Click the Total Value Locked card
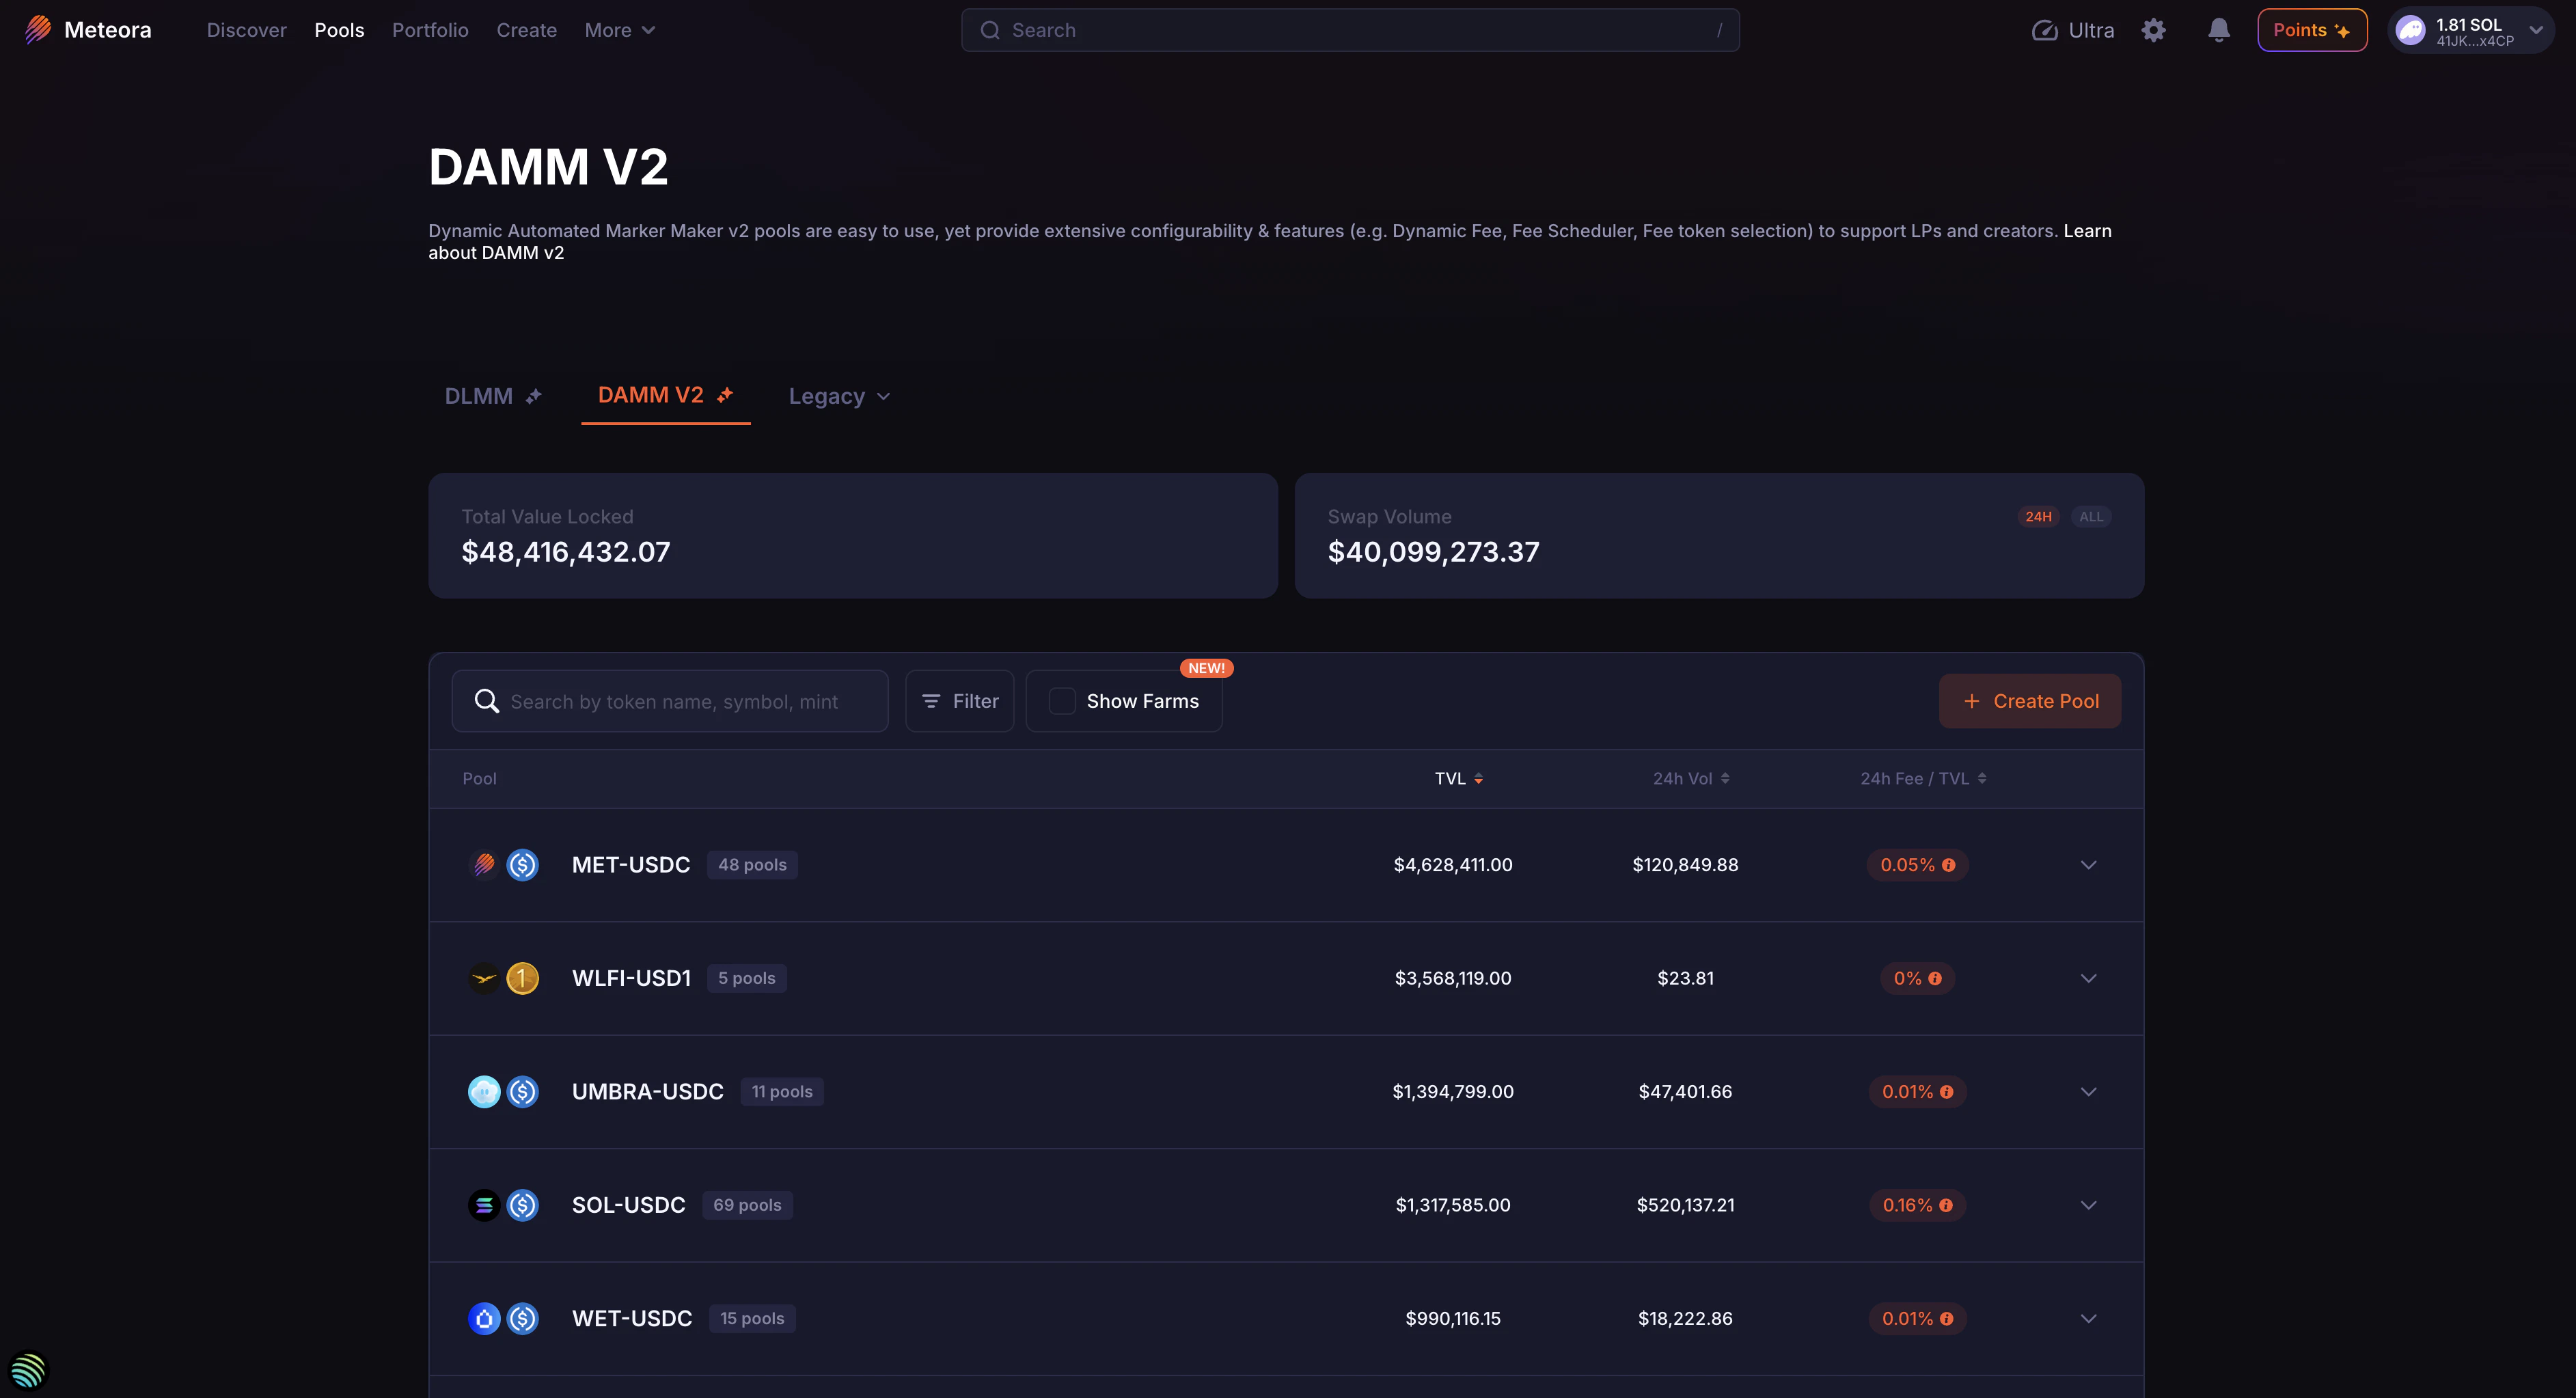The width and height of the screenshot is (2576, 1398). (853, 536)
